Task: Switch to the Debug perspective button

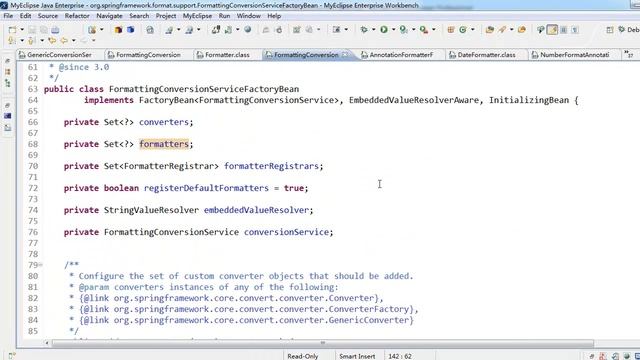Action: pos(629,30)
